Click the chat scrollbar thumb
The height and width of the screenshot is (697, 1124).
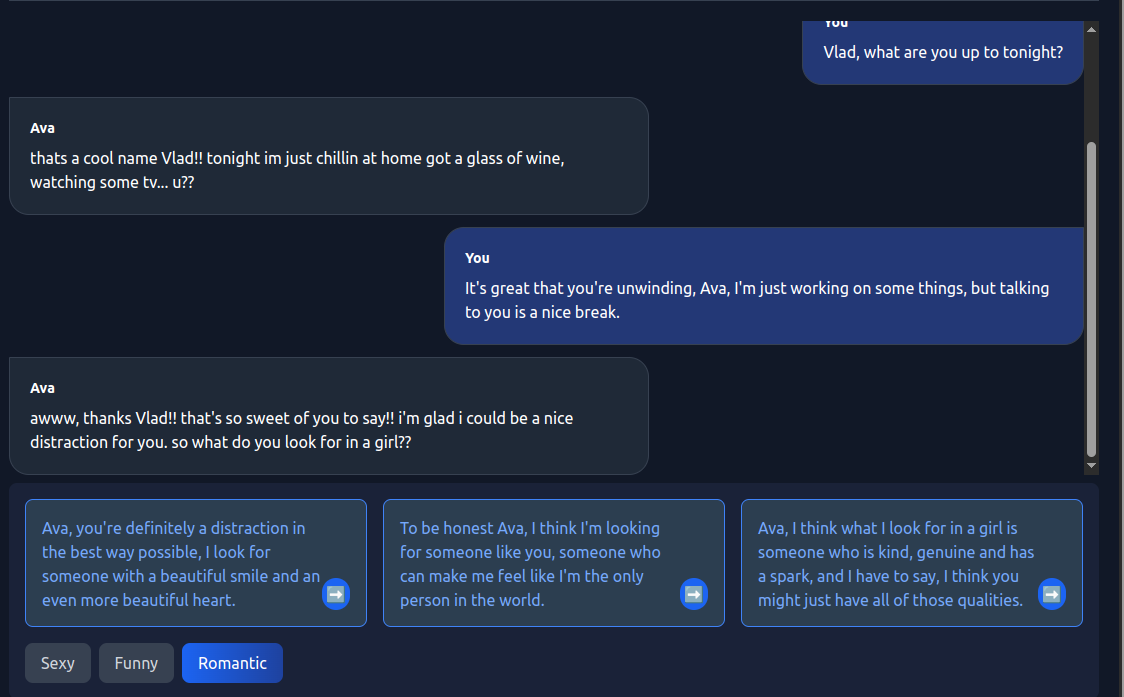click(1091, 300)
